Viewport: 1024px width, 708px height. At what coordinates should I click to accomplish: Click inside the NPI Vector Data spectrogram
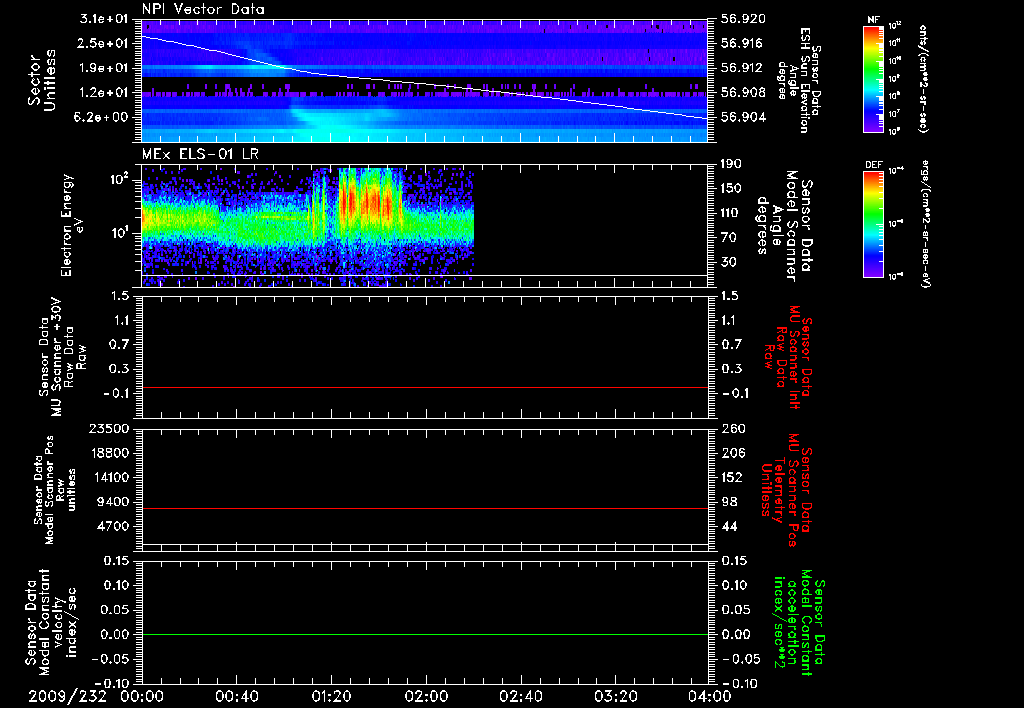click(424, 80)
